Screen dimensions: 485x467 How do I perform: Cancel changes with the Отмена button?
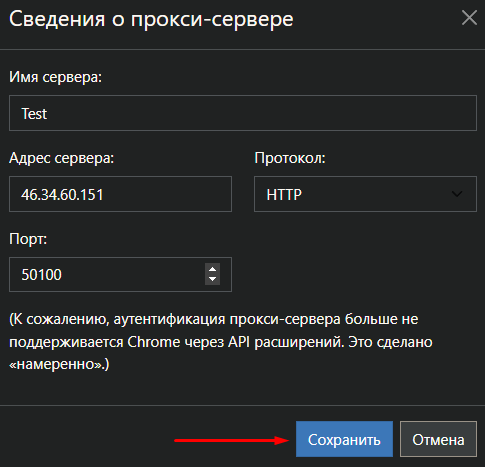click(x=438, y=439)
